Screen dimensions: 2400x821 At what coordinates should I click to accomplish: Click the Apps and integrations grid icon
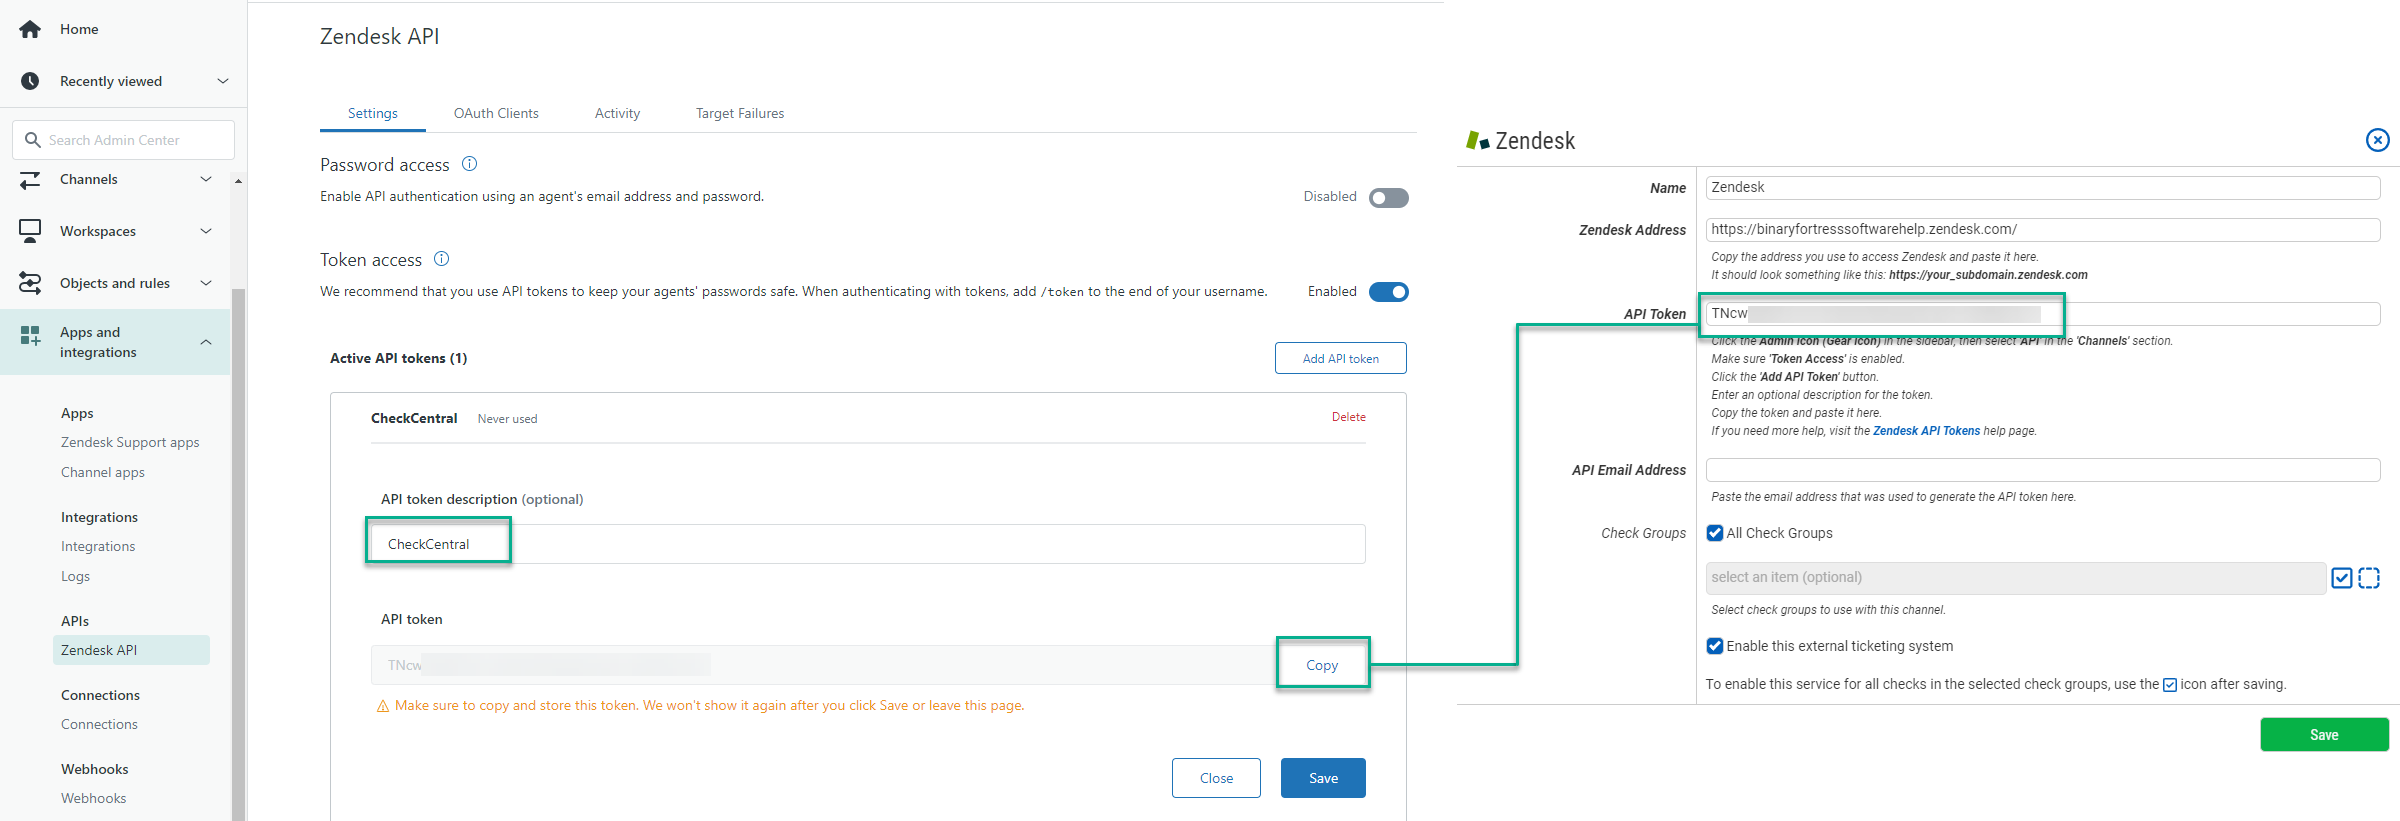pyautogui.click(x=30, y=335)
